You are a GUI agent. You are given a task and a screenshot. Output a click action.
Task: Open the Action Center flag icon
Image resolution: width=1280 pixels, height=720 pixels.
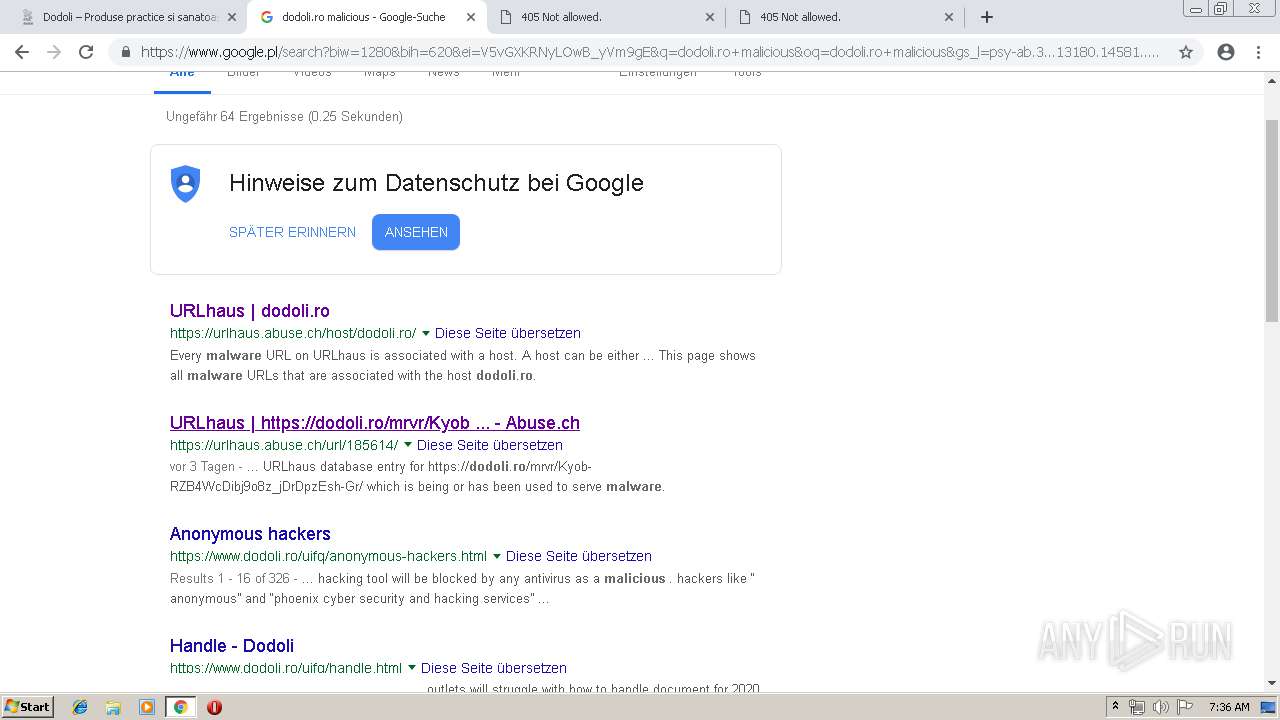(1185, 707)
